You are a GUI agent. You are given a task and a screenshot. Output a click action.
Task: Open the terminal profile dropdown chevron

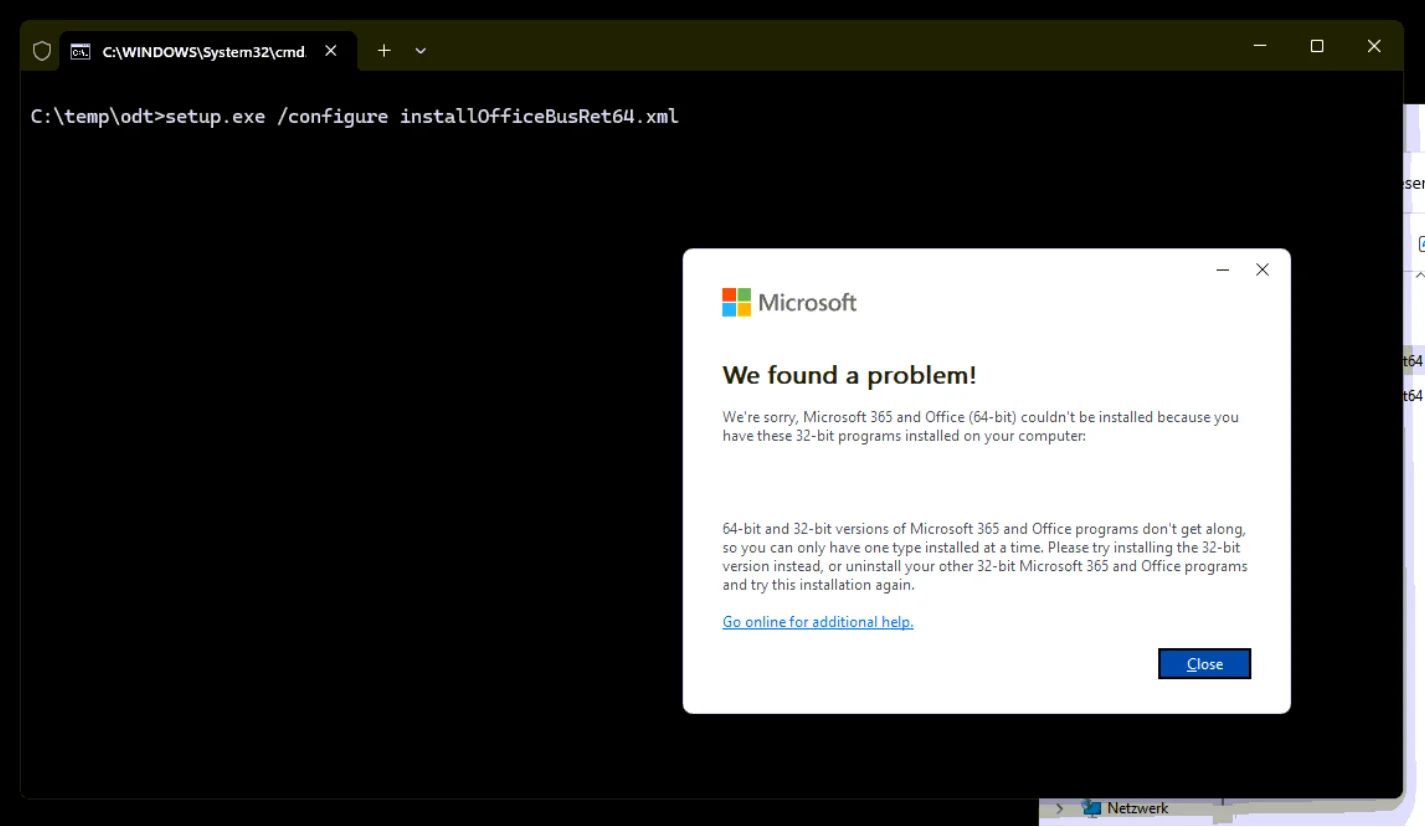pyautogui.click(x=420, y=50)
